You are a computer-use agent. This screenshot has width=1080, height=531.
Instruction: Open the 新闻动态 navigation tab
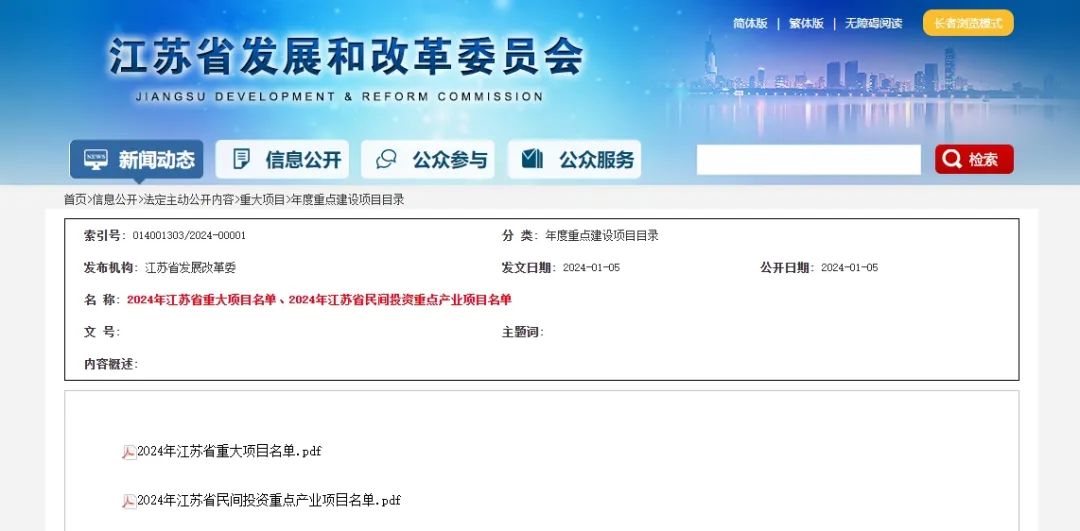(137, 160)
